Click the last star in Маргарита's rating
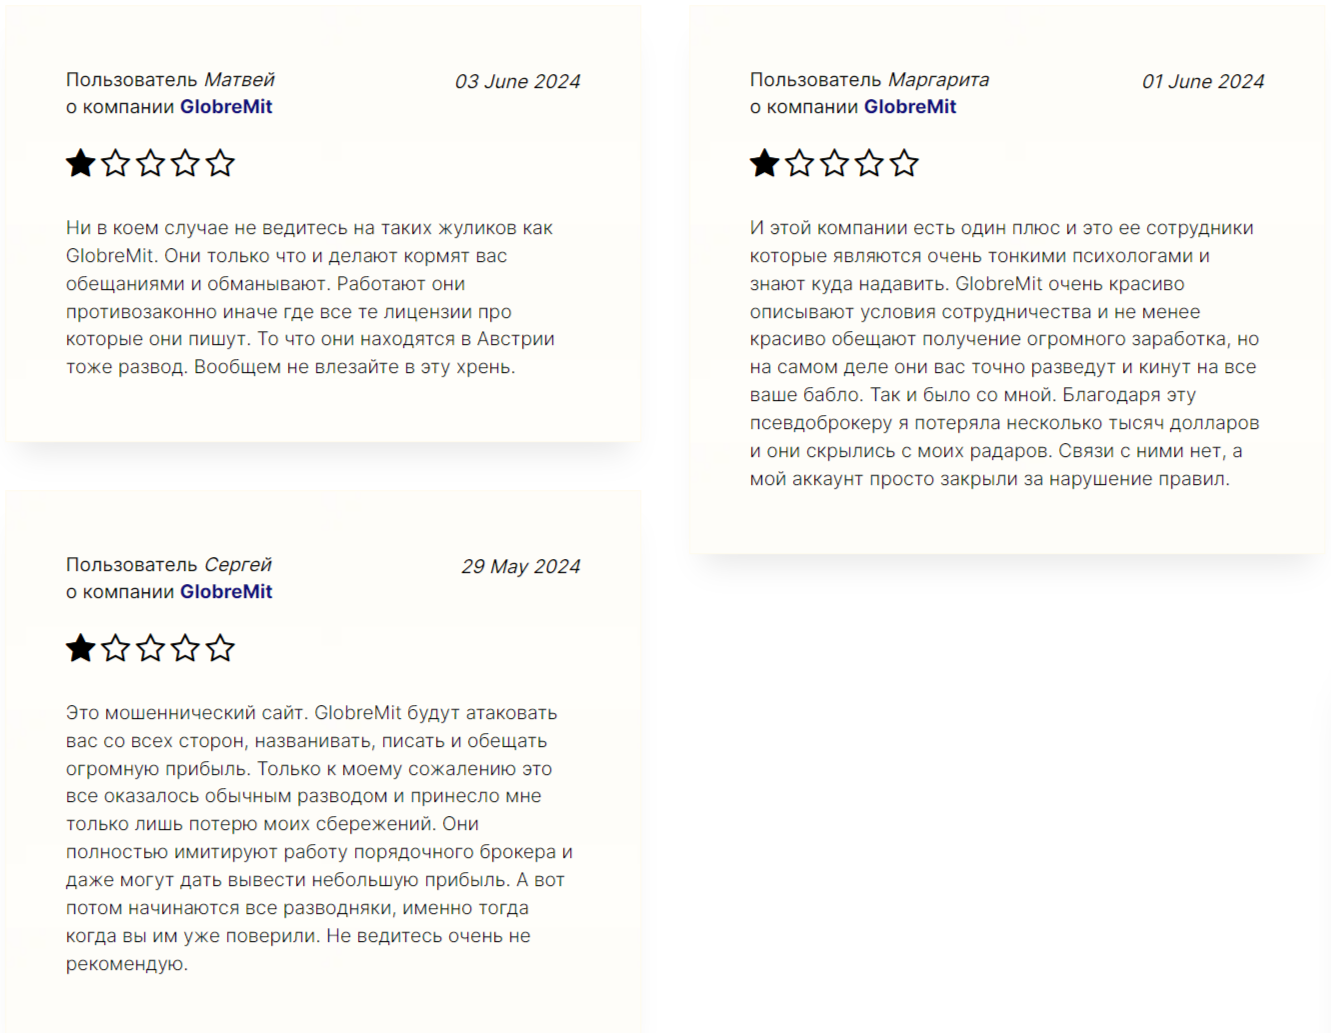Viewport: 1331px width, 1033px height. (x=904, y=163)
